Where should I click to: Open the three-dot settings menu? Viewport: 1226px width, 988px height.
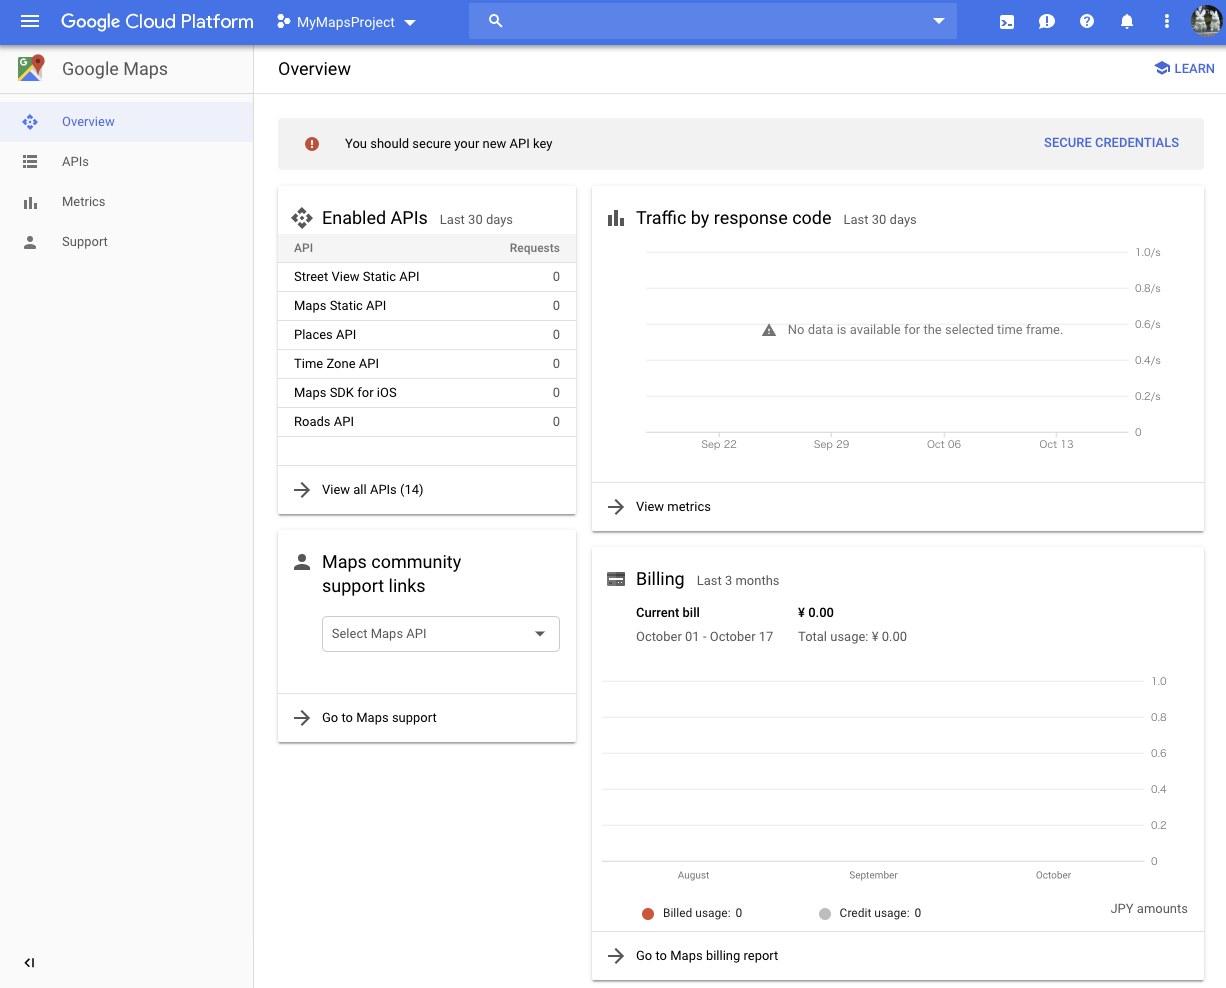click(1166, 22)
